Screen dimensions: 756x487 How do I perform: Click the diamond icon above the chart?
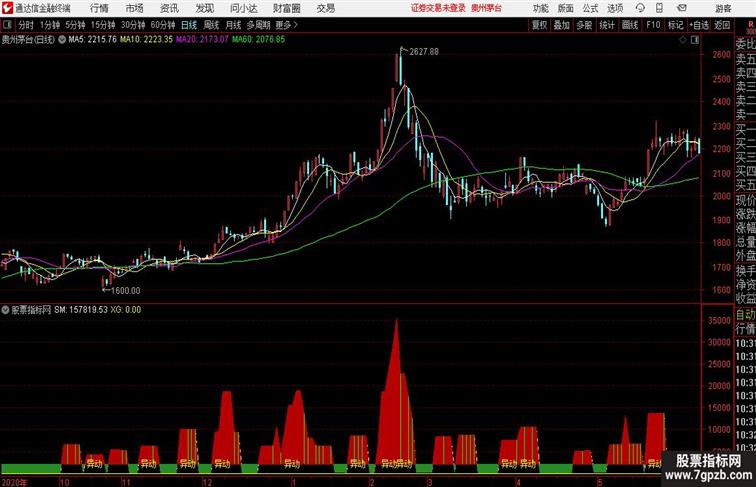click(683, 40)
